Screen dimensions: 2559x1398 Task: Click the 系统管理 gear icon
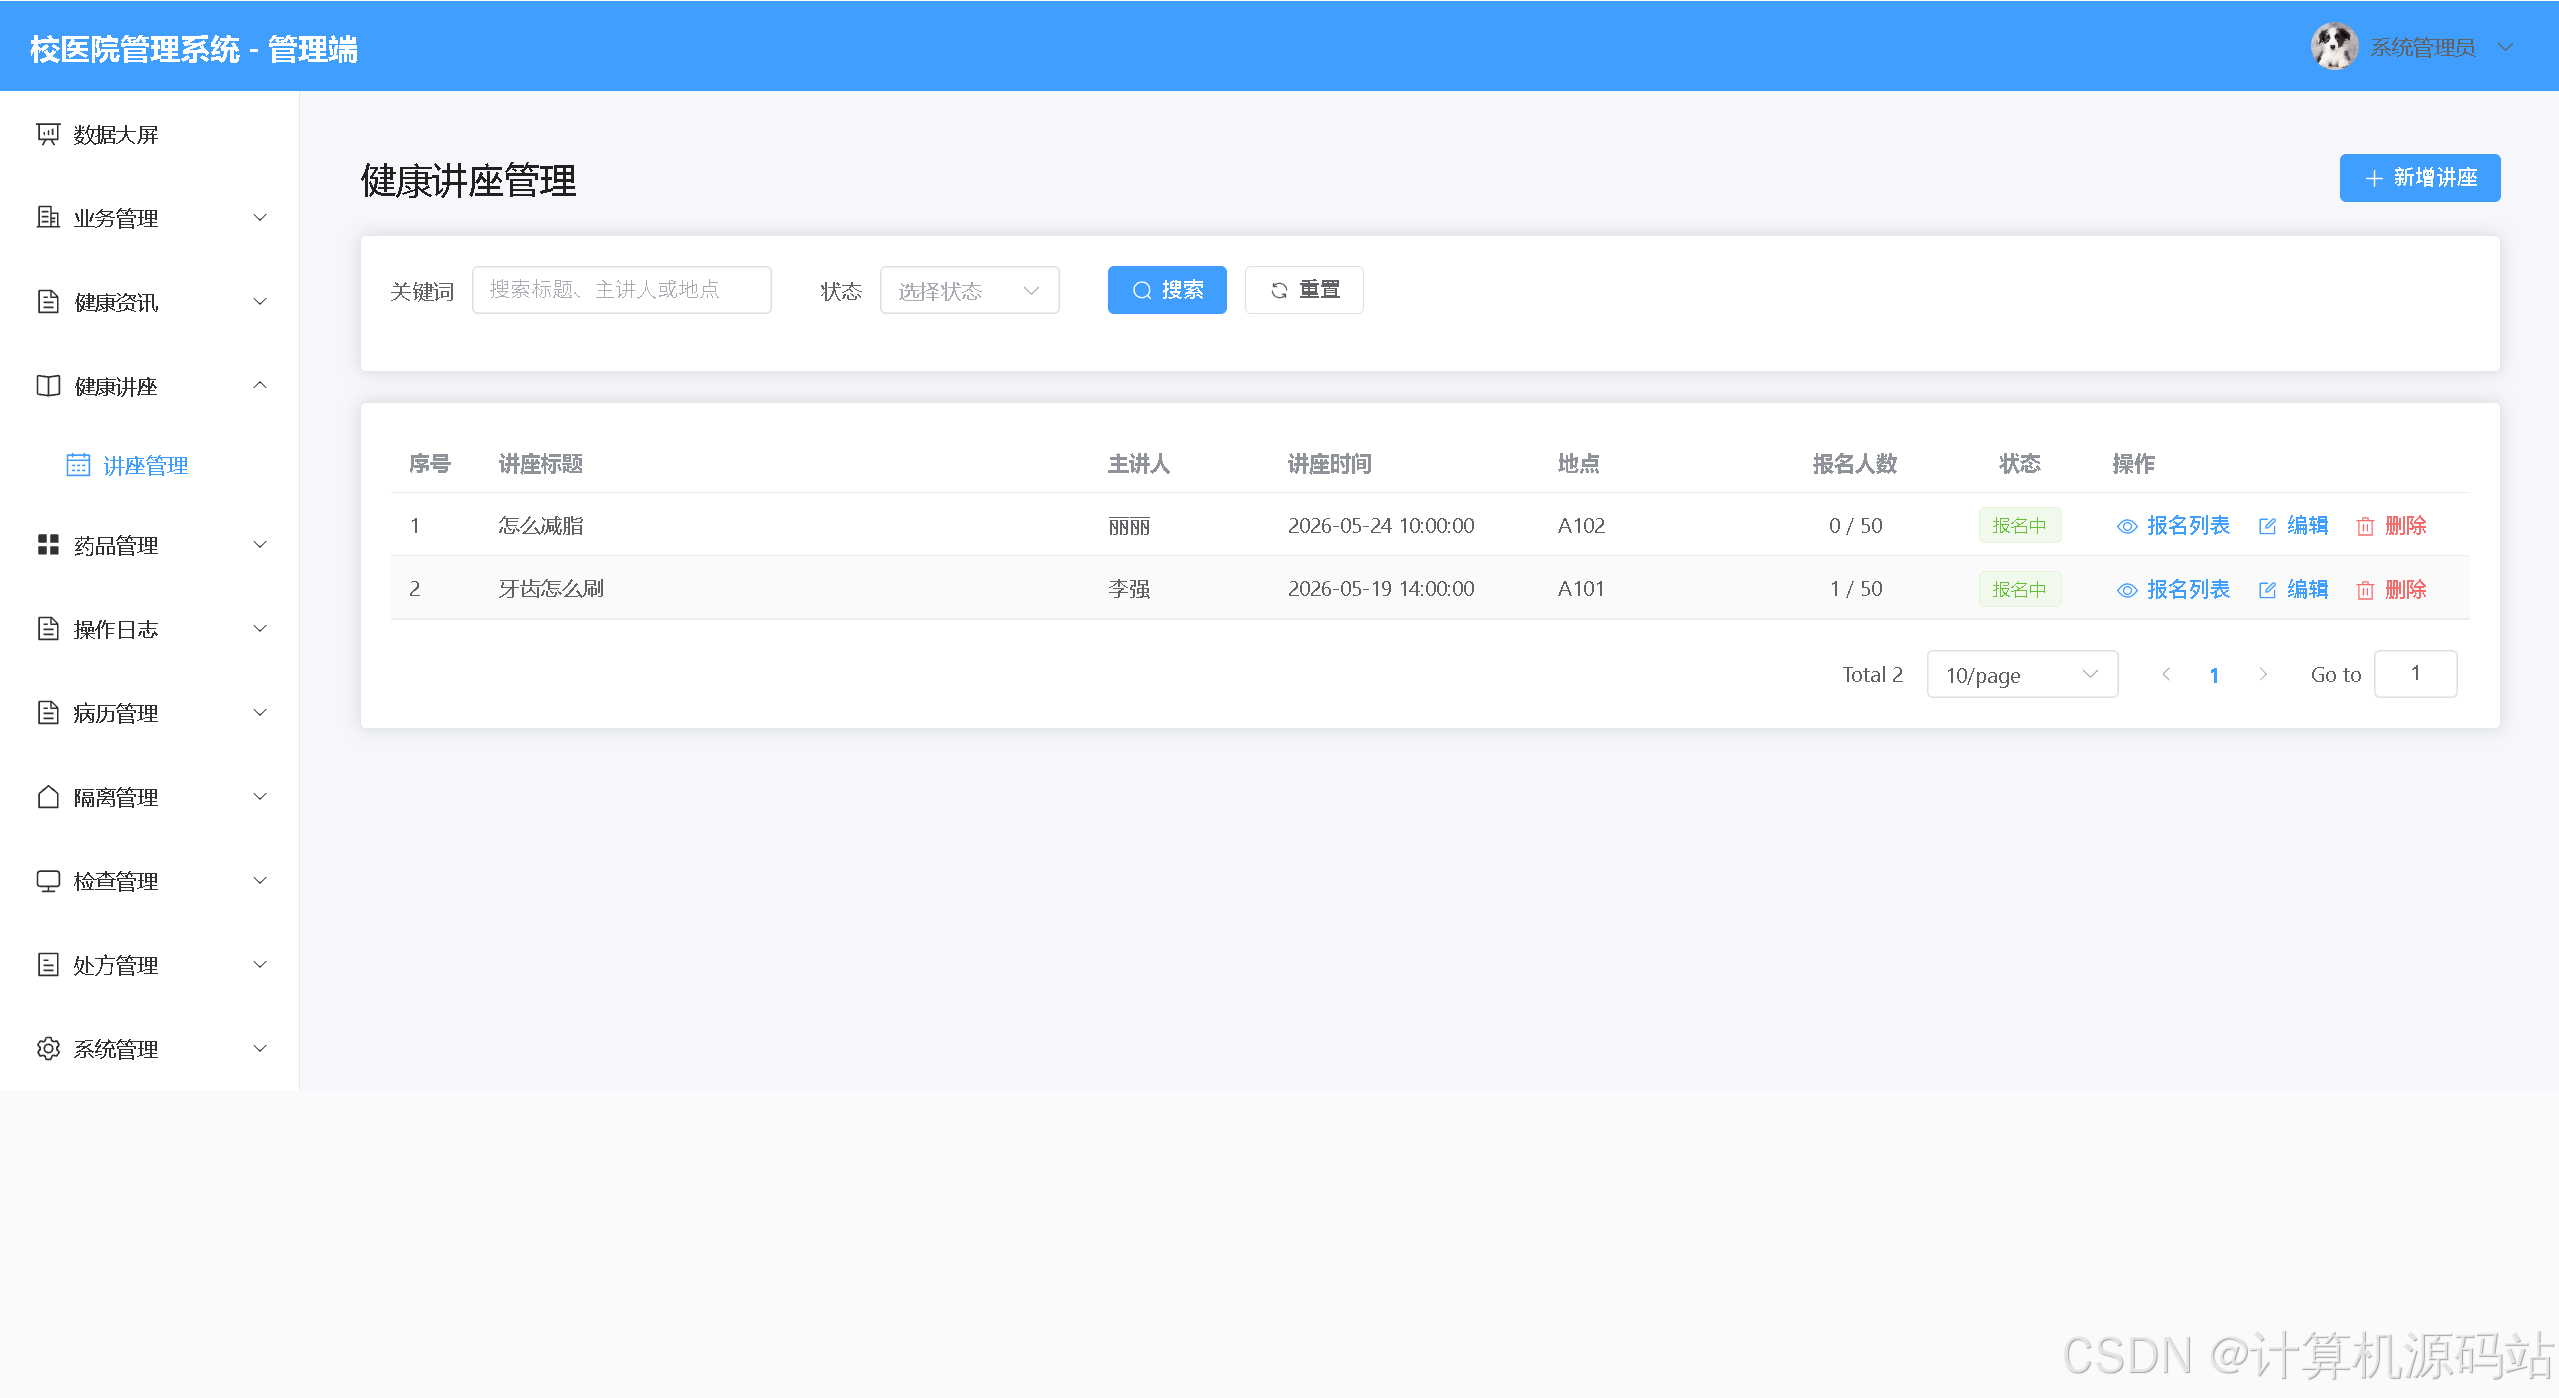tap(48, 1049)
